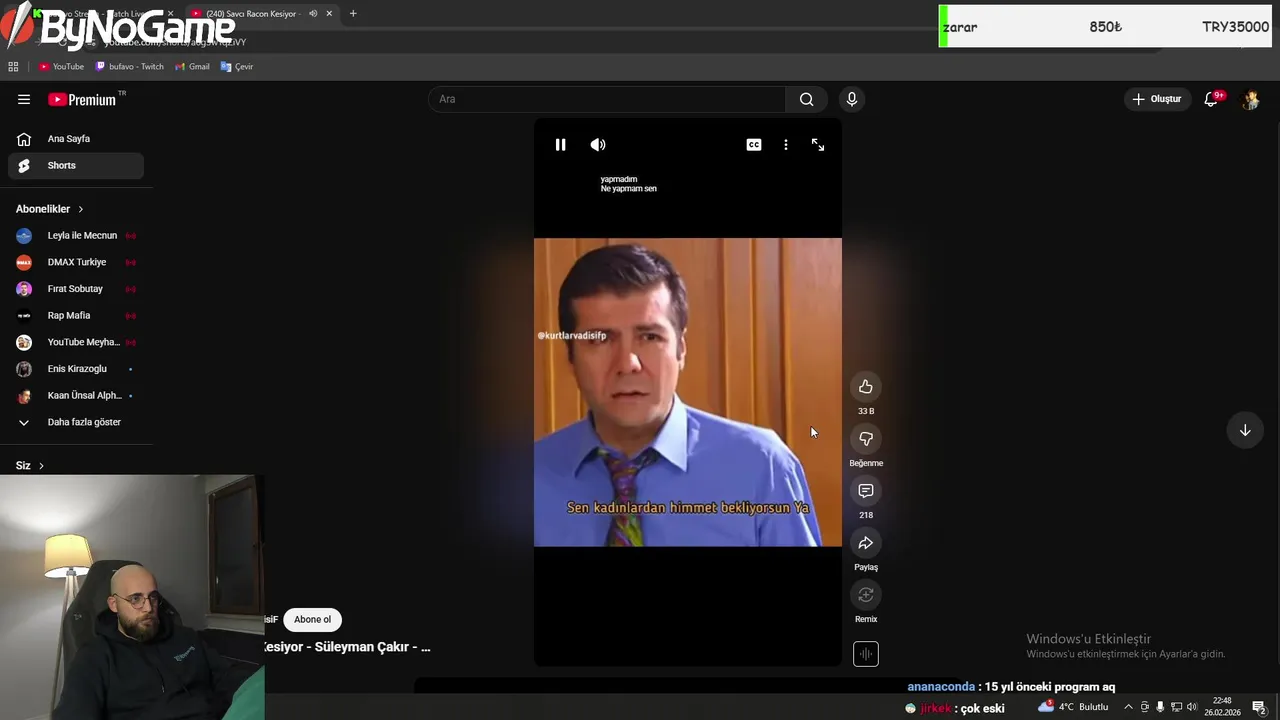The width and height of the screenshot is (1280, 720).
Task: Open the clock showing 22:48
Action: pyautogui.click(x=1222, y=707)
